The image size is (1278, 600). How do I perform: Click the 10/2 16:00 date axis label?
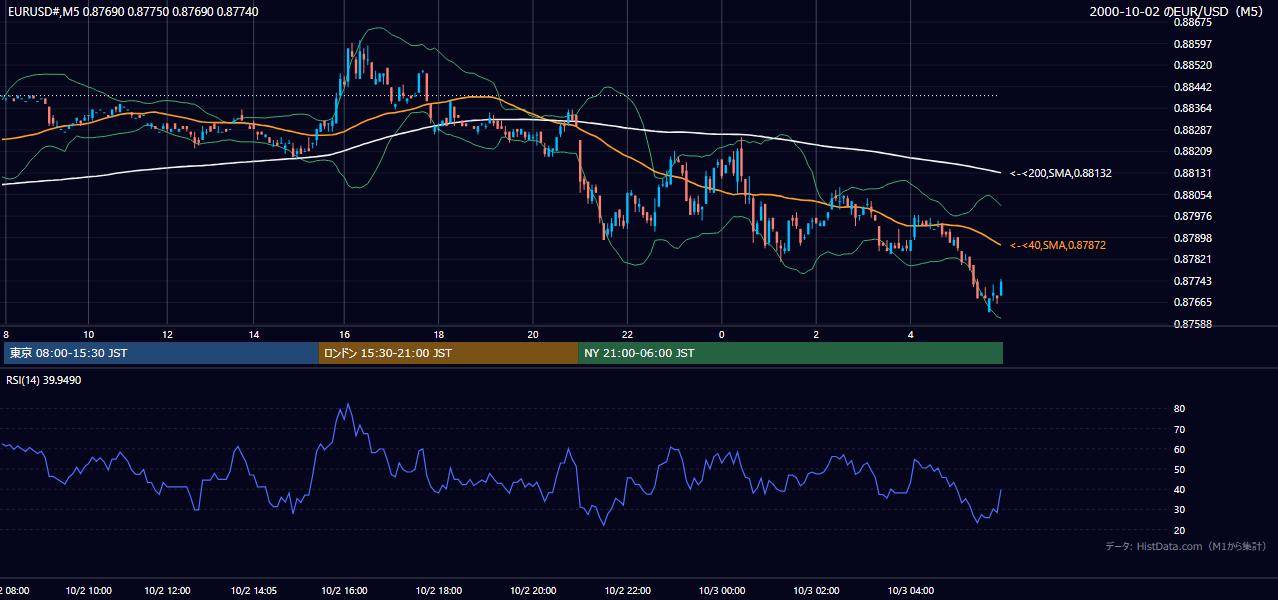345,590
